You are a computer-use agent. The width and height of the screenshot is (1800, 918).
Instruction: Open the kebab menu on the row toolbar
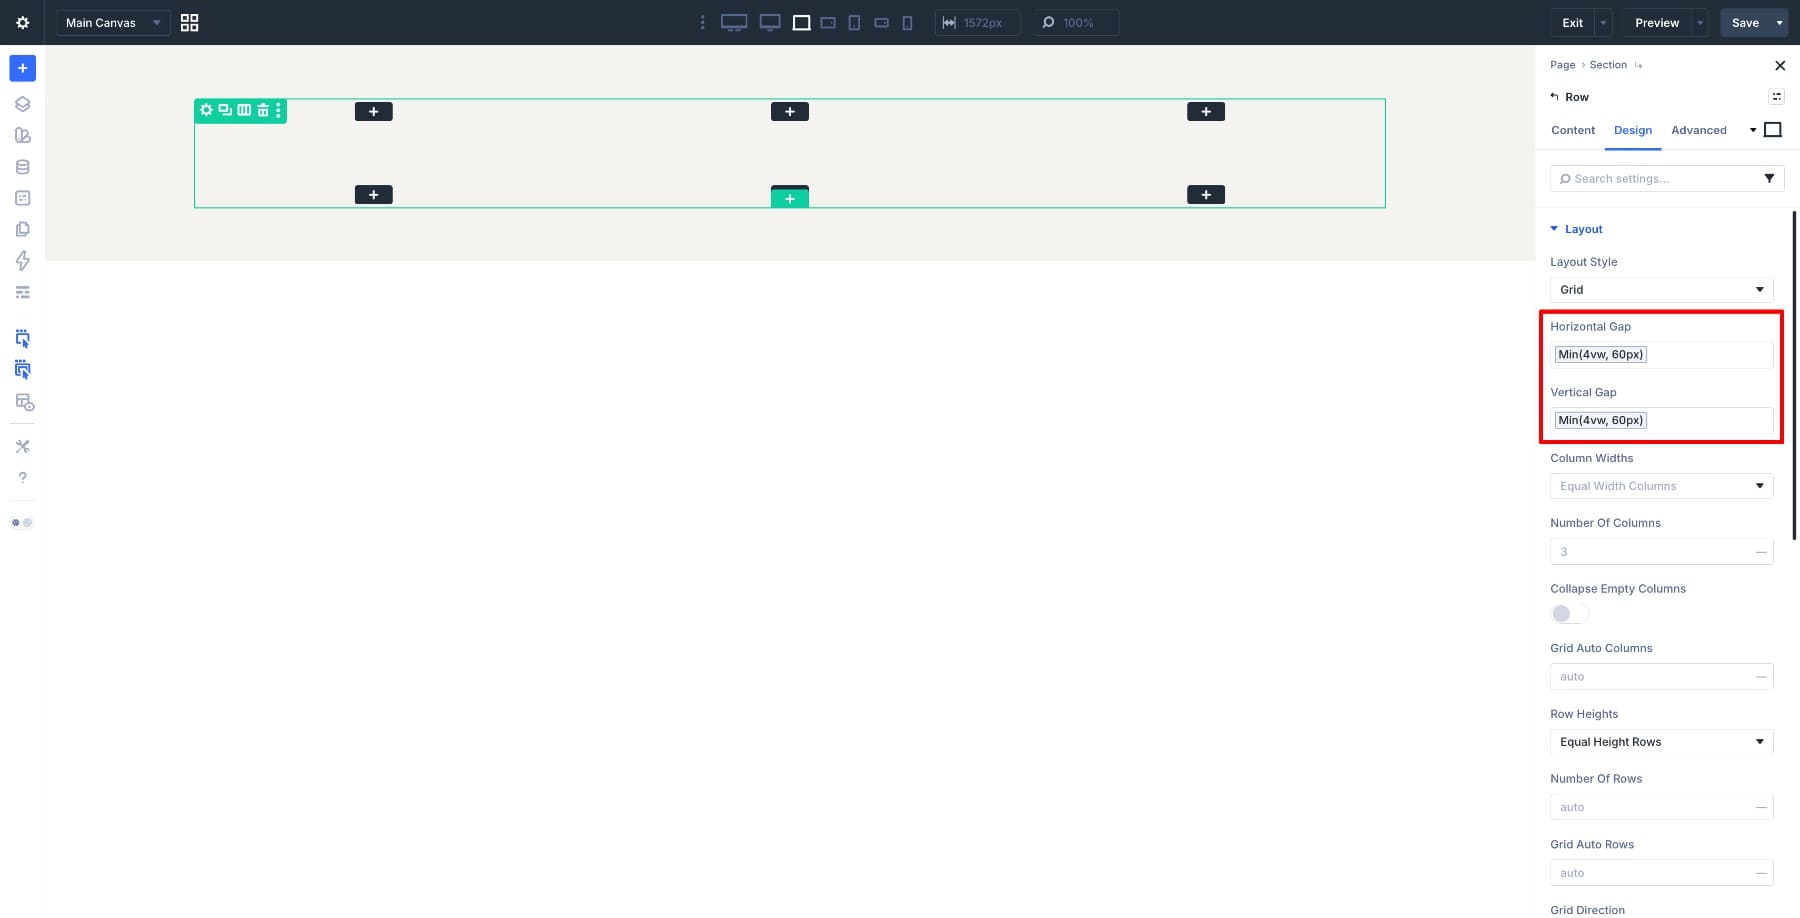(x=278, y=111)
